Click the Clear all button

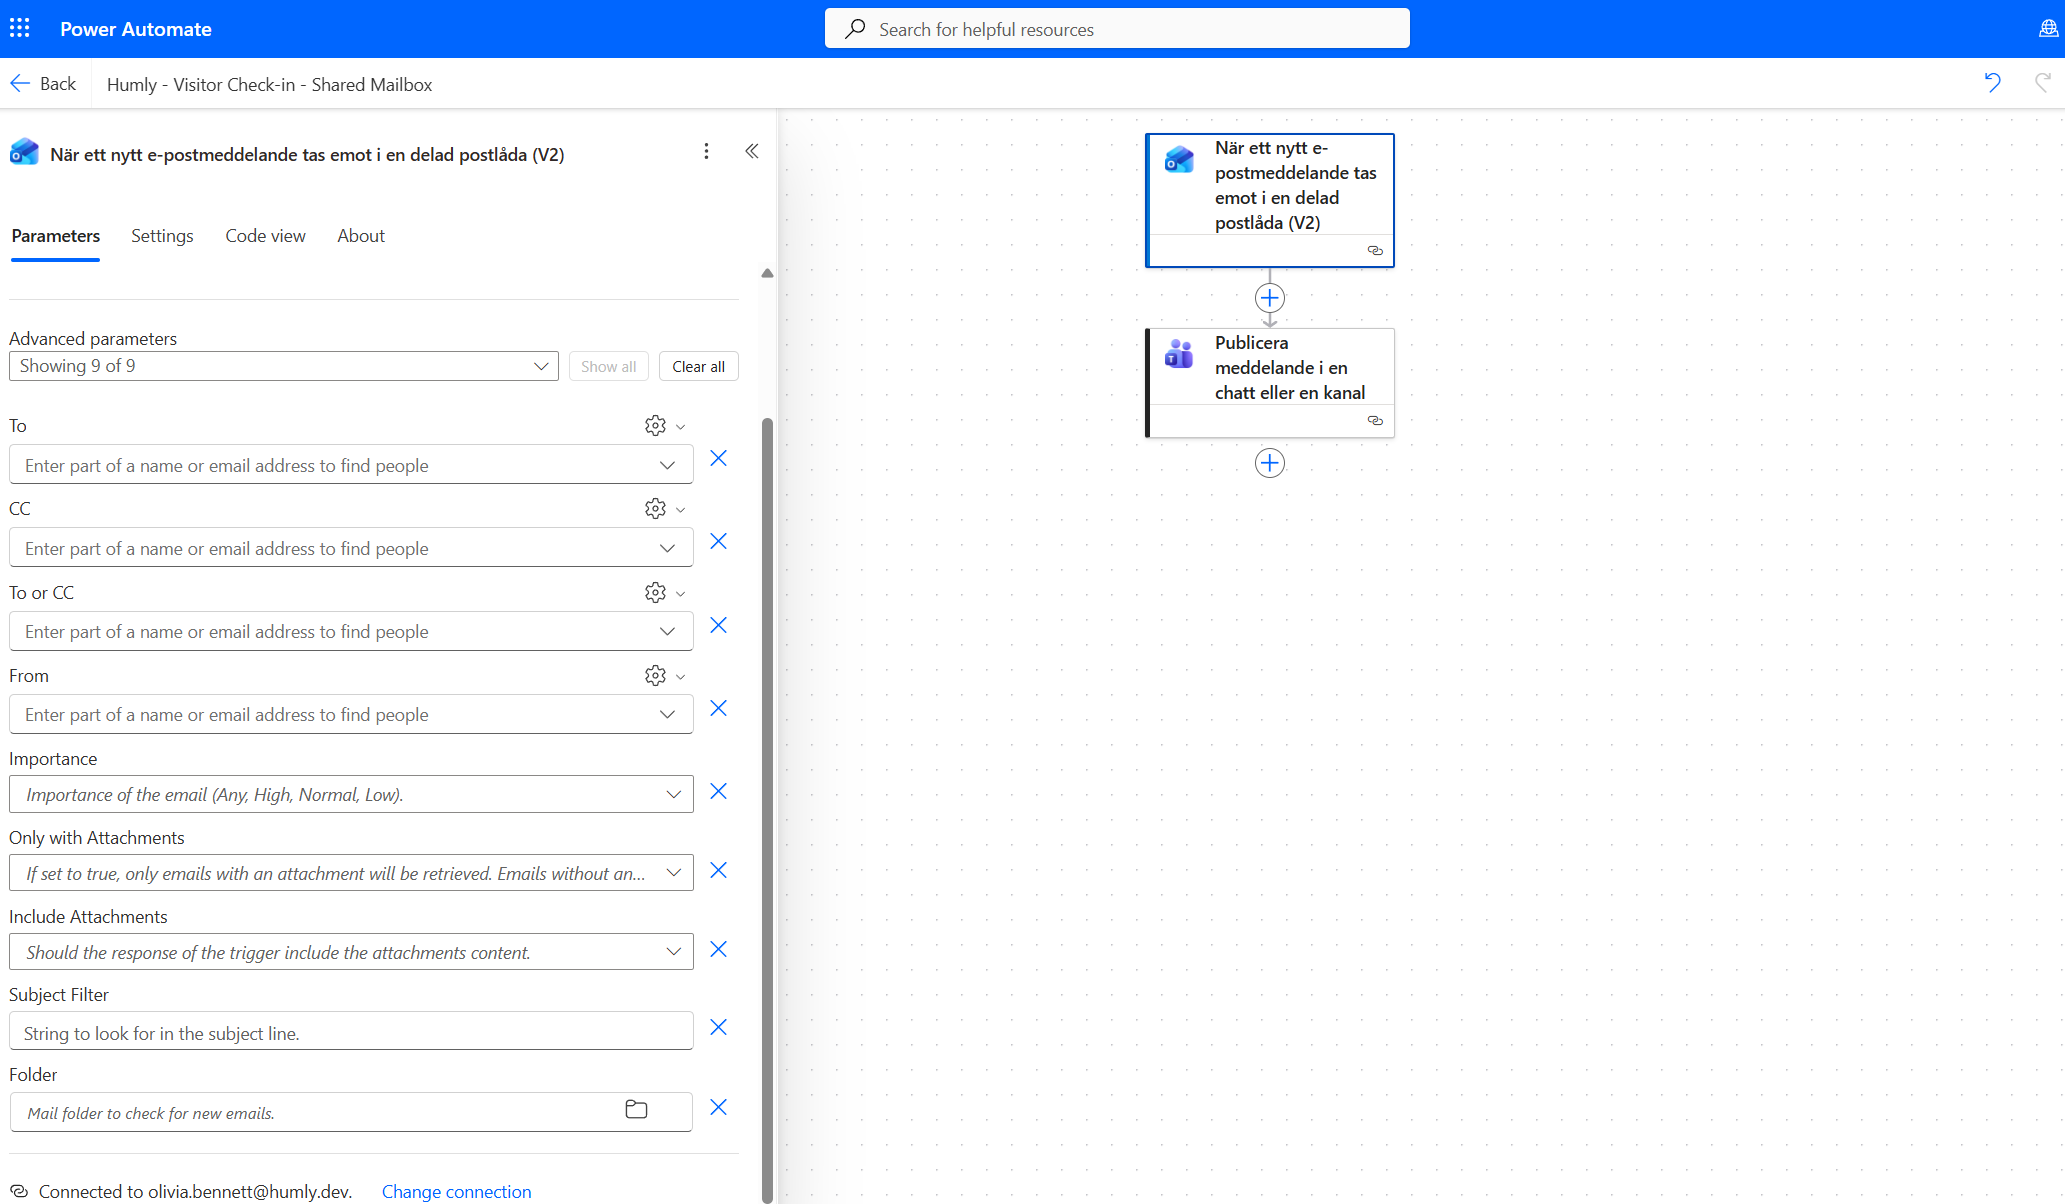pyautogui.click(x=698, y=366)
